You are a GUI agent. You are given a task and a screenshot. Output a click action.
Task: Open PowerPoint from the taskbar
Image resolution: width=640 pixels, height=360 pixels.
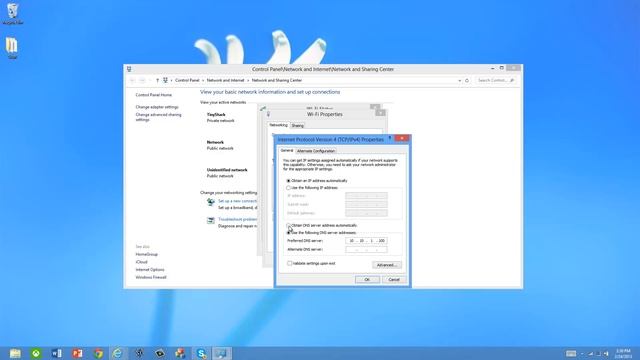(77, 353)
